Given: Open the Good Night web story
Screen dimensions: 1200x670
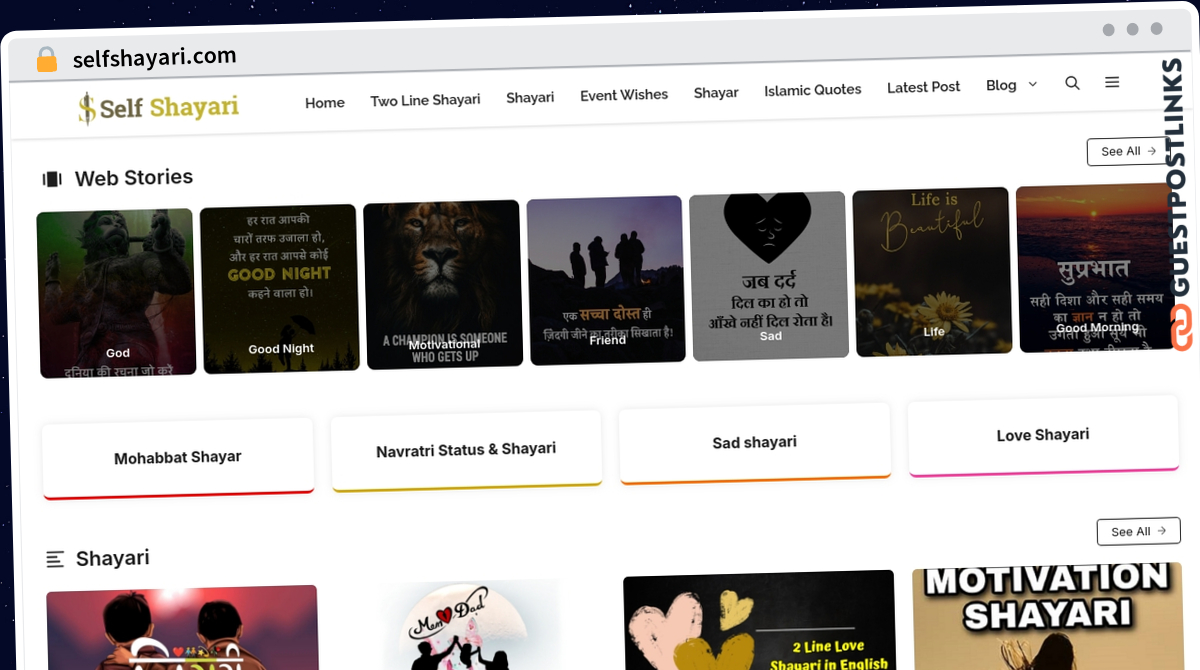Looking at the screenshot, I should click(x=280, y=289).
